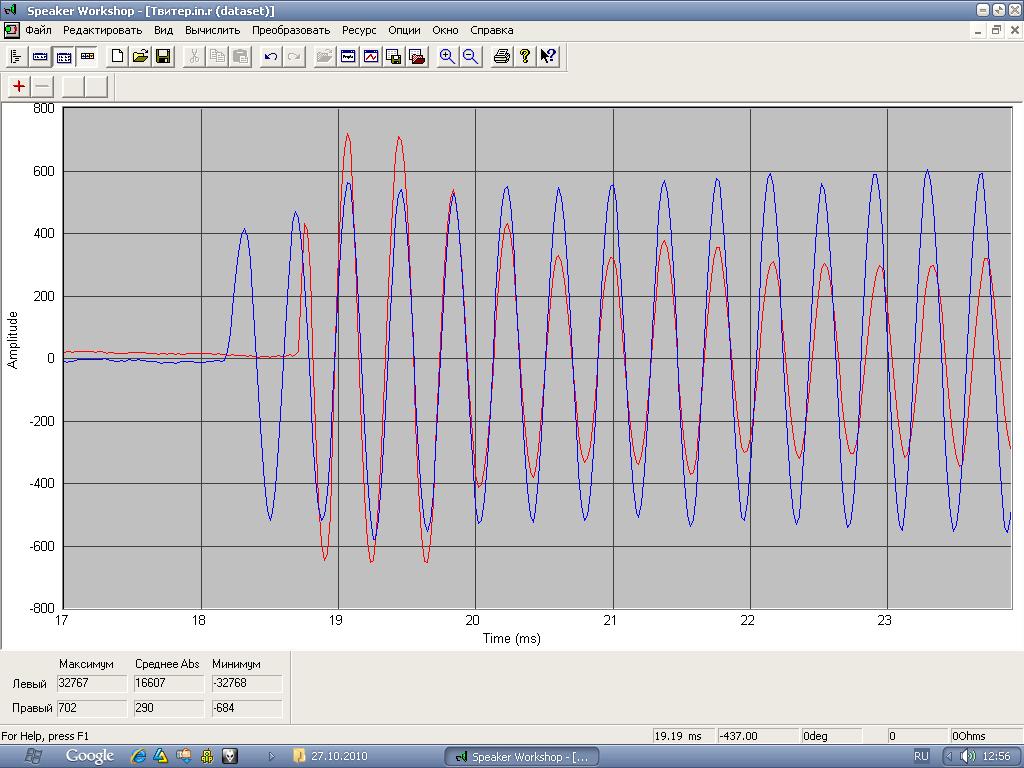The image size is (1024, 768).
Task: Save using the floppy disk icon
Action: coord(163,57)
